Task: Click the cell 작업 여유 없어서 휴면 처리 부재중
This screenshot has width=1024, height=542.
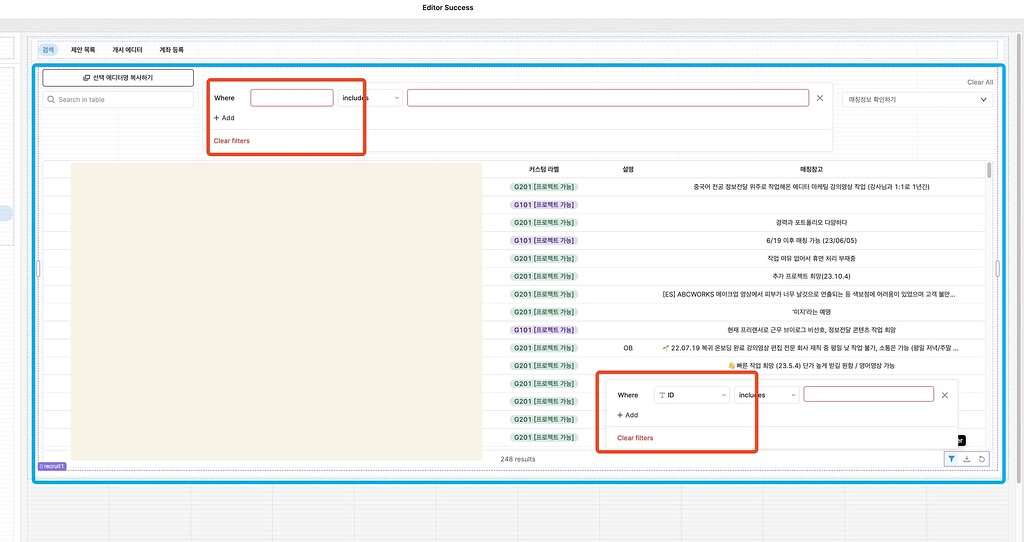Action: point(812,259)
